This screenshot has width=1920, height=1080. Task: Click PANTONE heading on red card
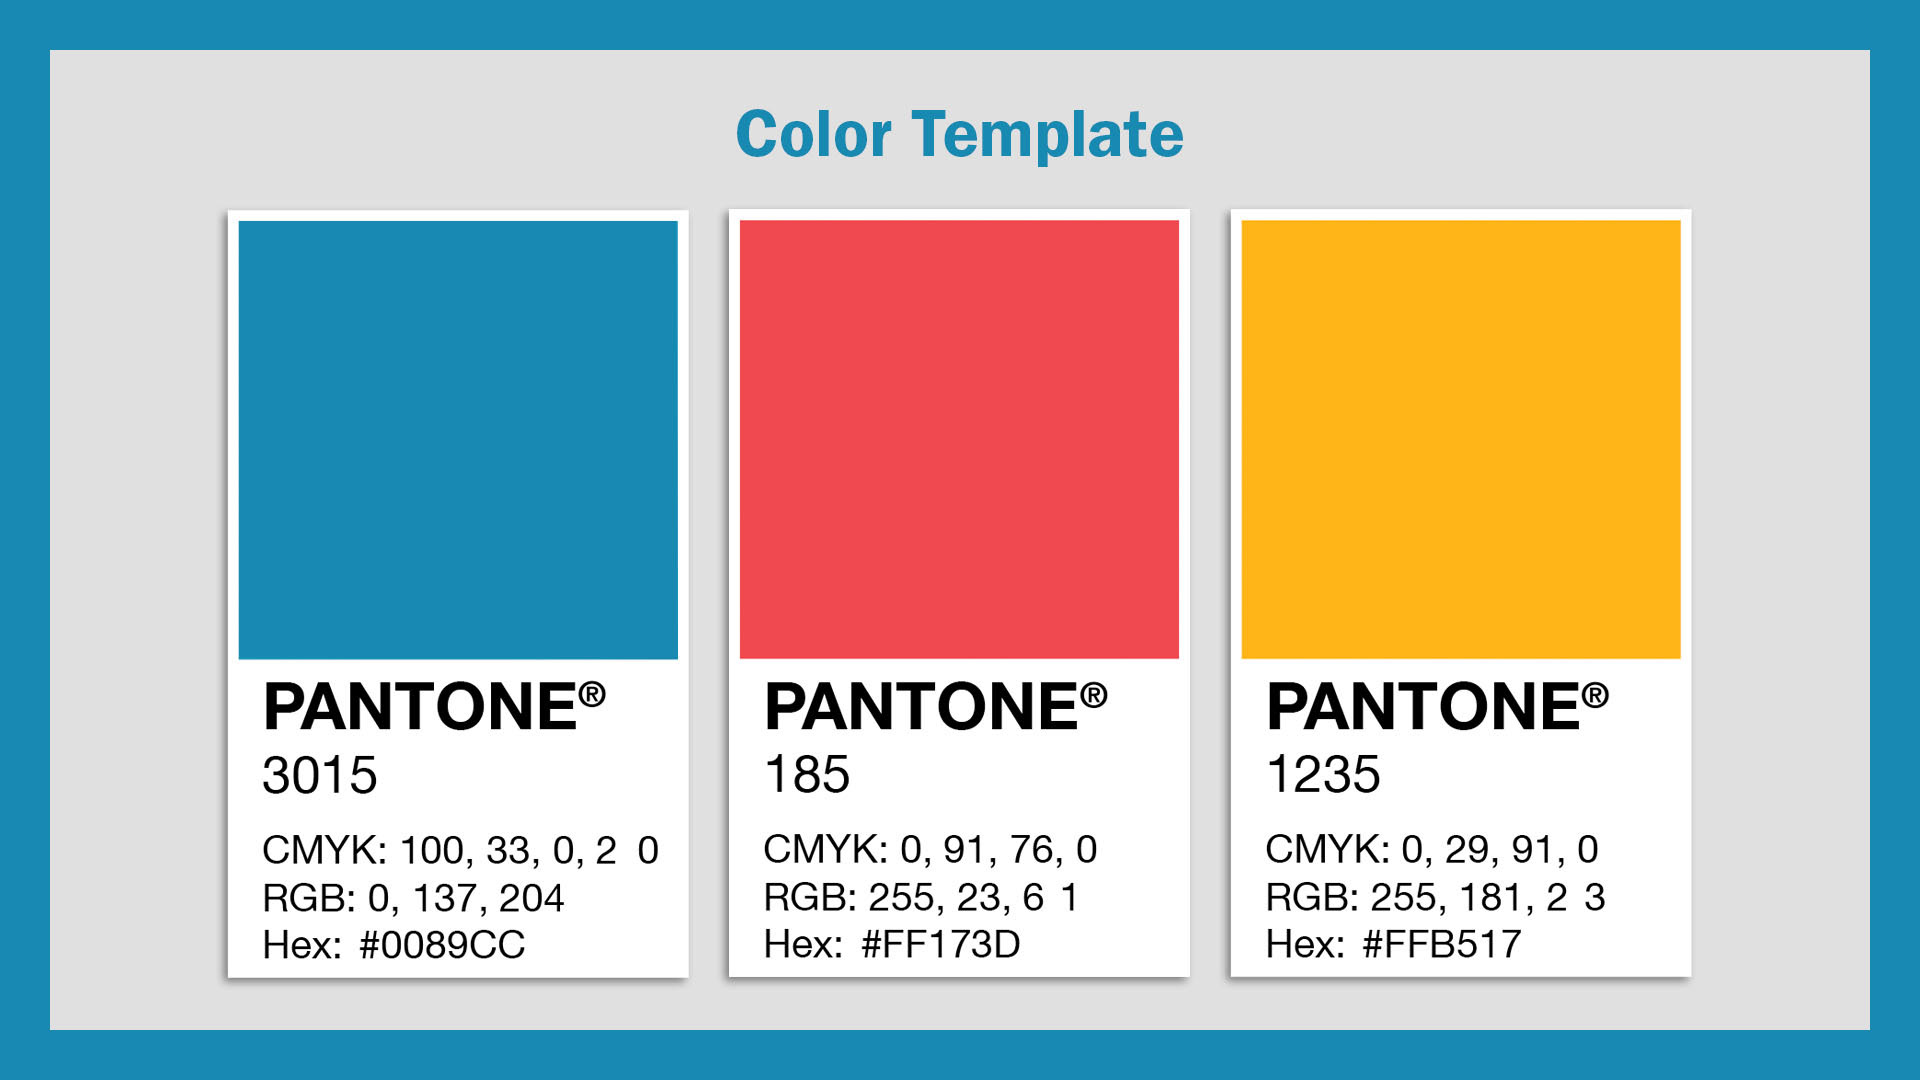(921, 708)
